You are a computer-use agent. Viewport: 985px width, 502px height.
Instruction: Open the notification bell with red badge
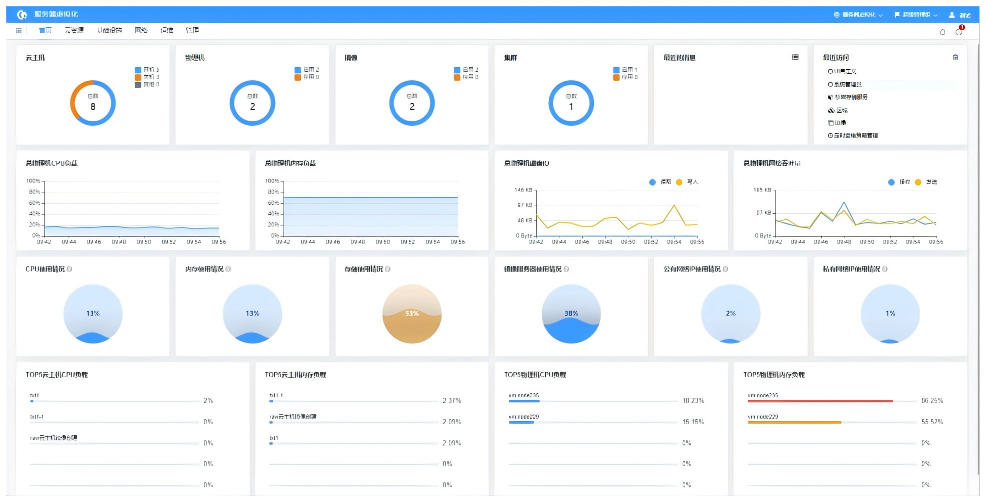(x=959, y=31)
